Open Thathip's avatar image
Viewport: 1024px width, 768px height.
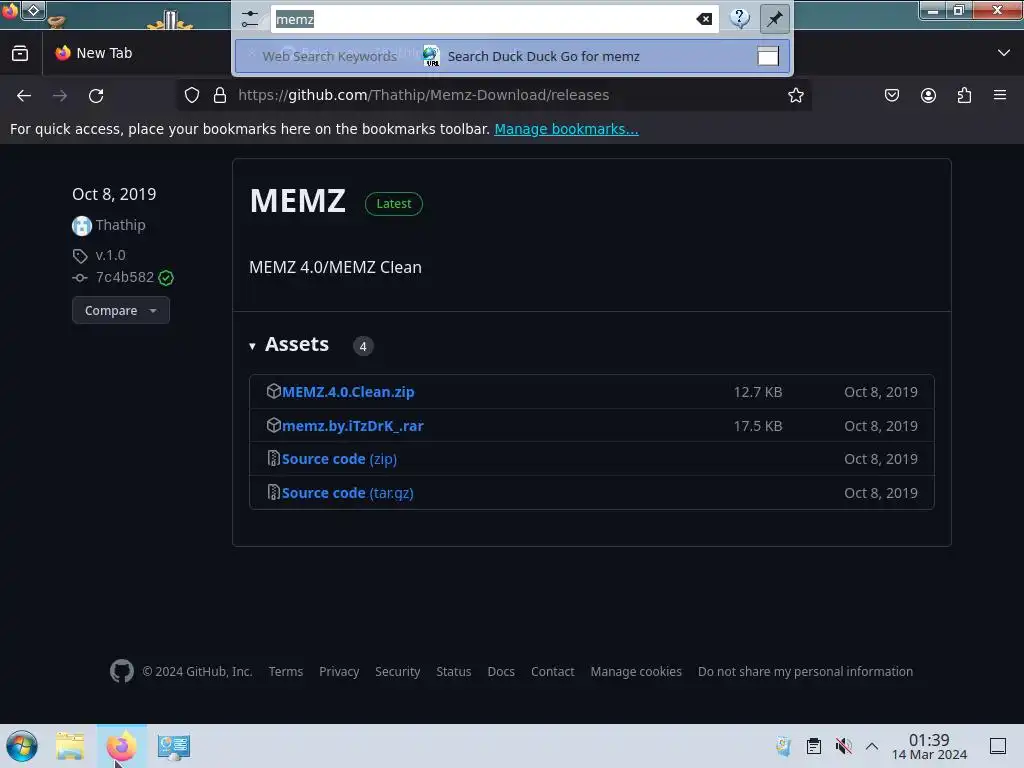tap(82, 226)
